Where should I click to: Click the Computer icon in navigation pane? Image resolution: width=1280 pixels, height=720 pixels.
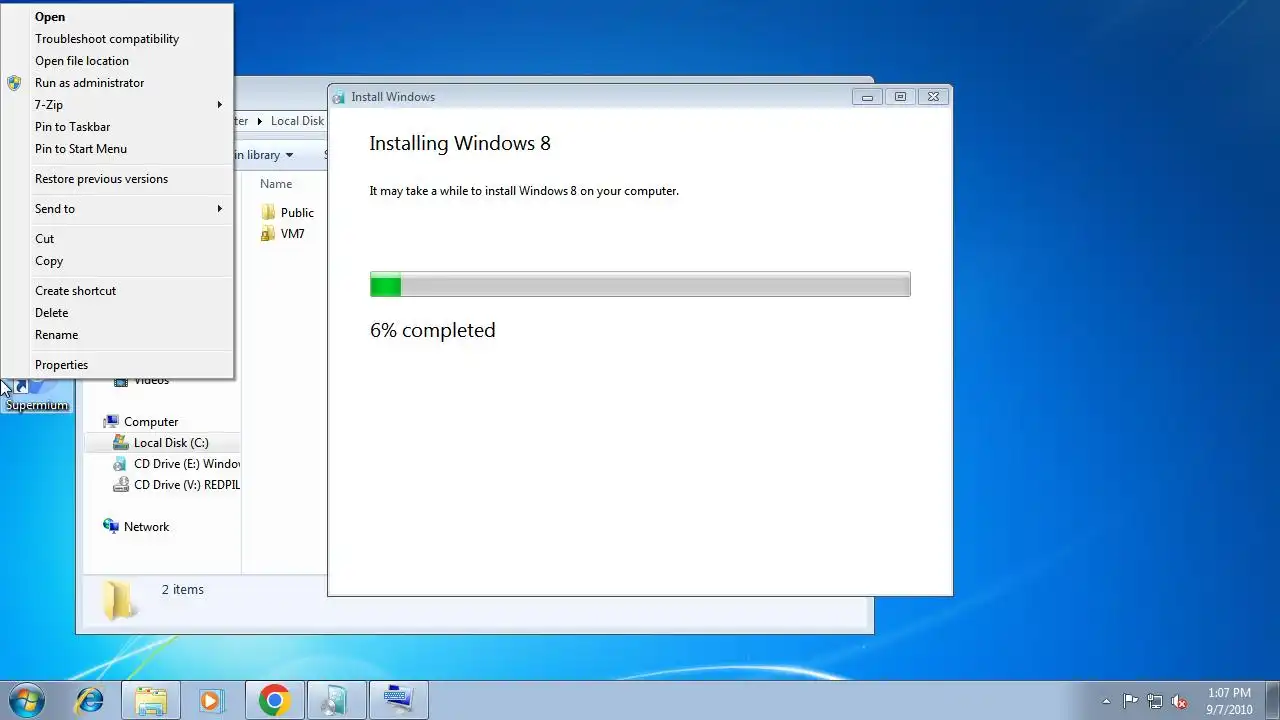pos(111,421)
